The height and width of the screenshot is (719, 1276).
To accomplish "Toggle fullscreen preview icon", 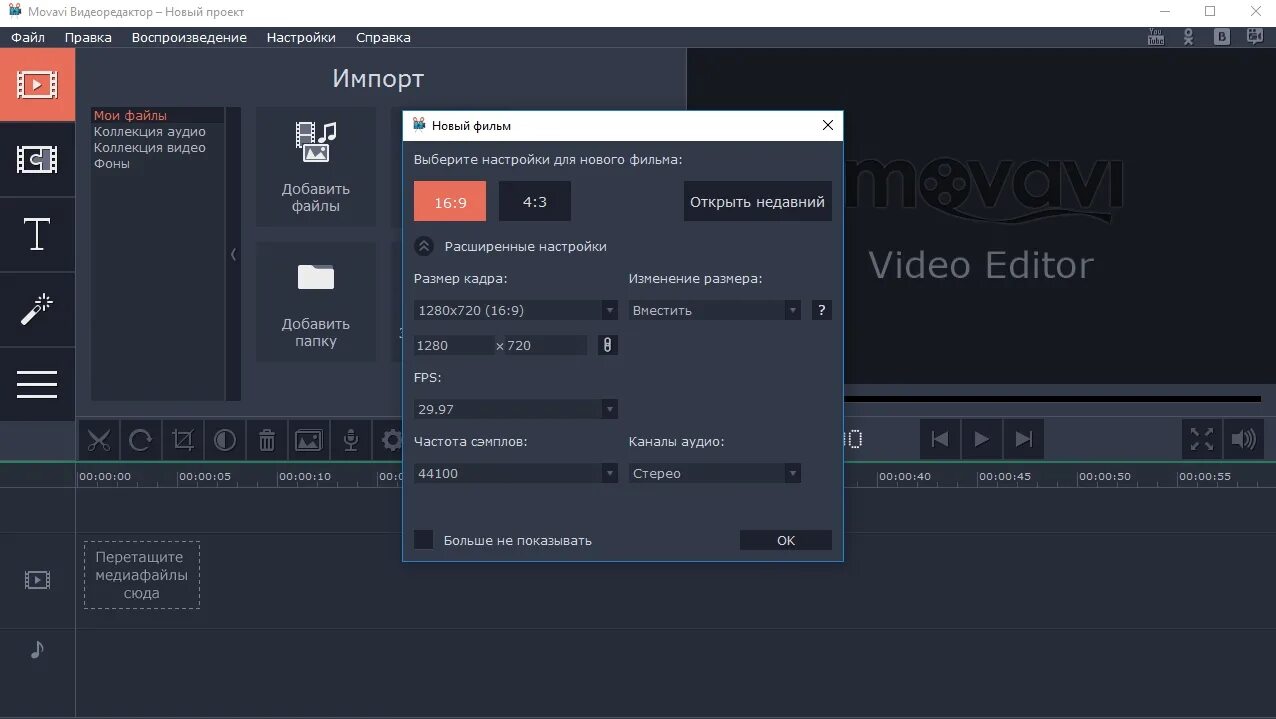I will pyautogui.click(x=1202, y=439).
